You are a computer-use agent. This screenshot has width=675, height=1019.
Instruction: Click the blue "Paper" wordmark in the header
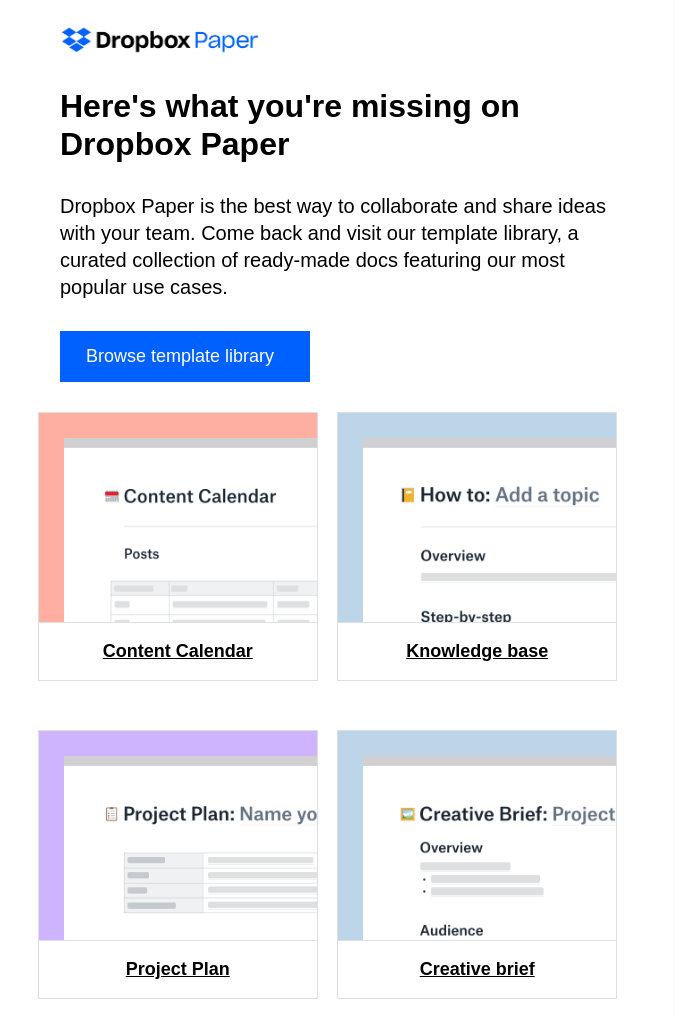click(227, 41)
